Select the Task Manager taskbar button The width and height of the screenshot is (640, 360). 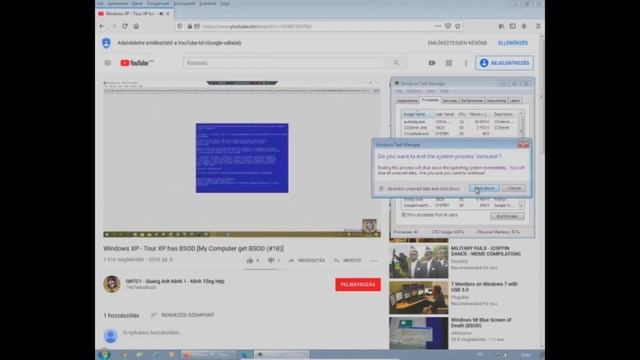tap(282, 355)
